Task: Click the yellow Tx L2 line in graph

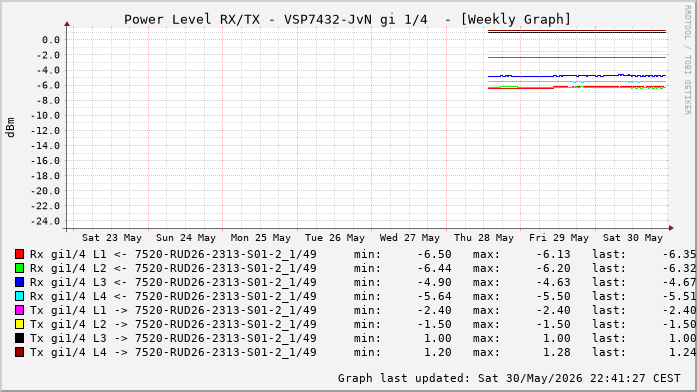Action: click(577, 52)
